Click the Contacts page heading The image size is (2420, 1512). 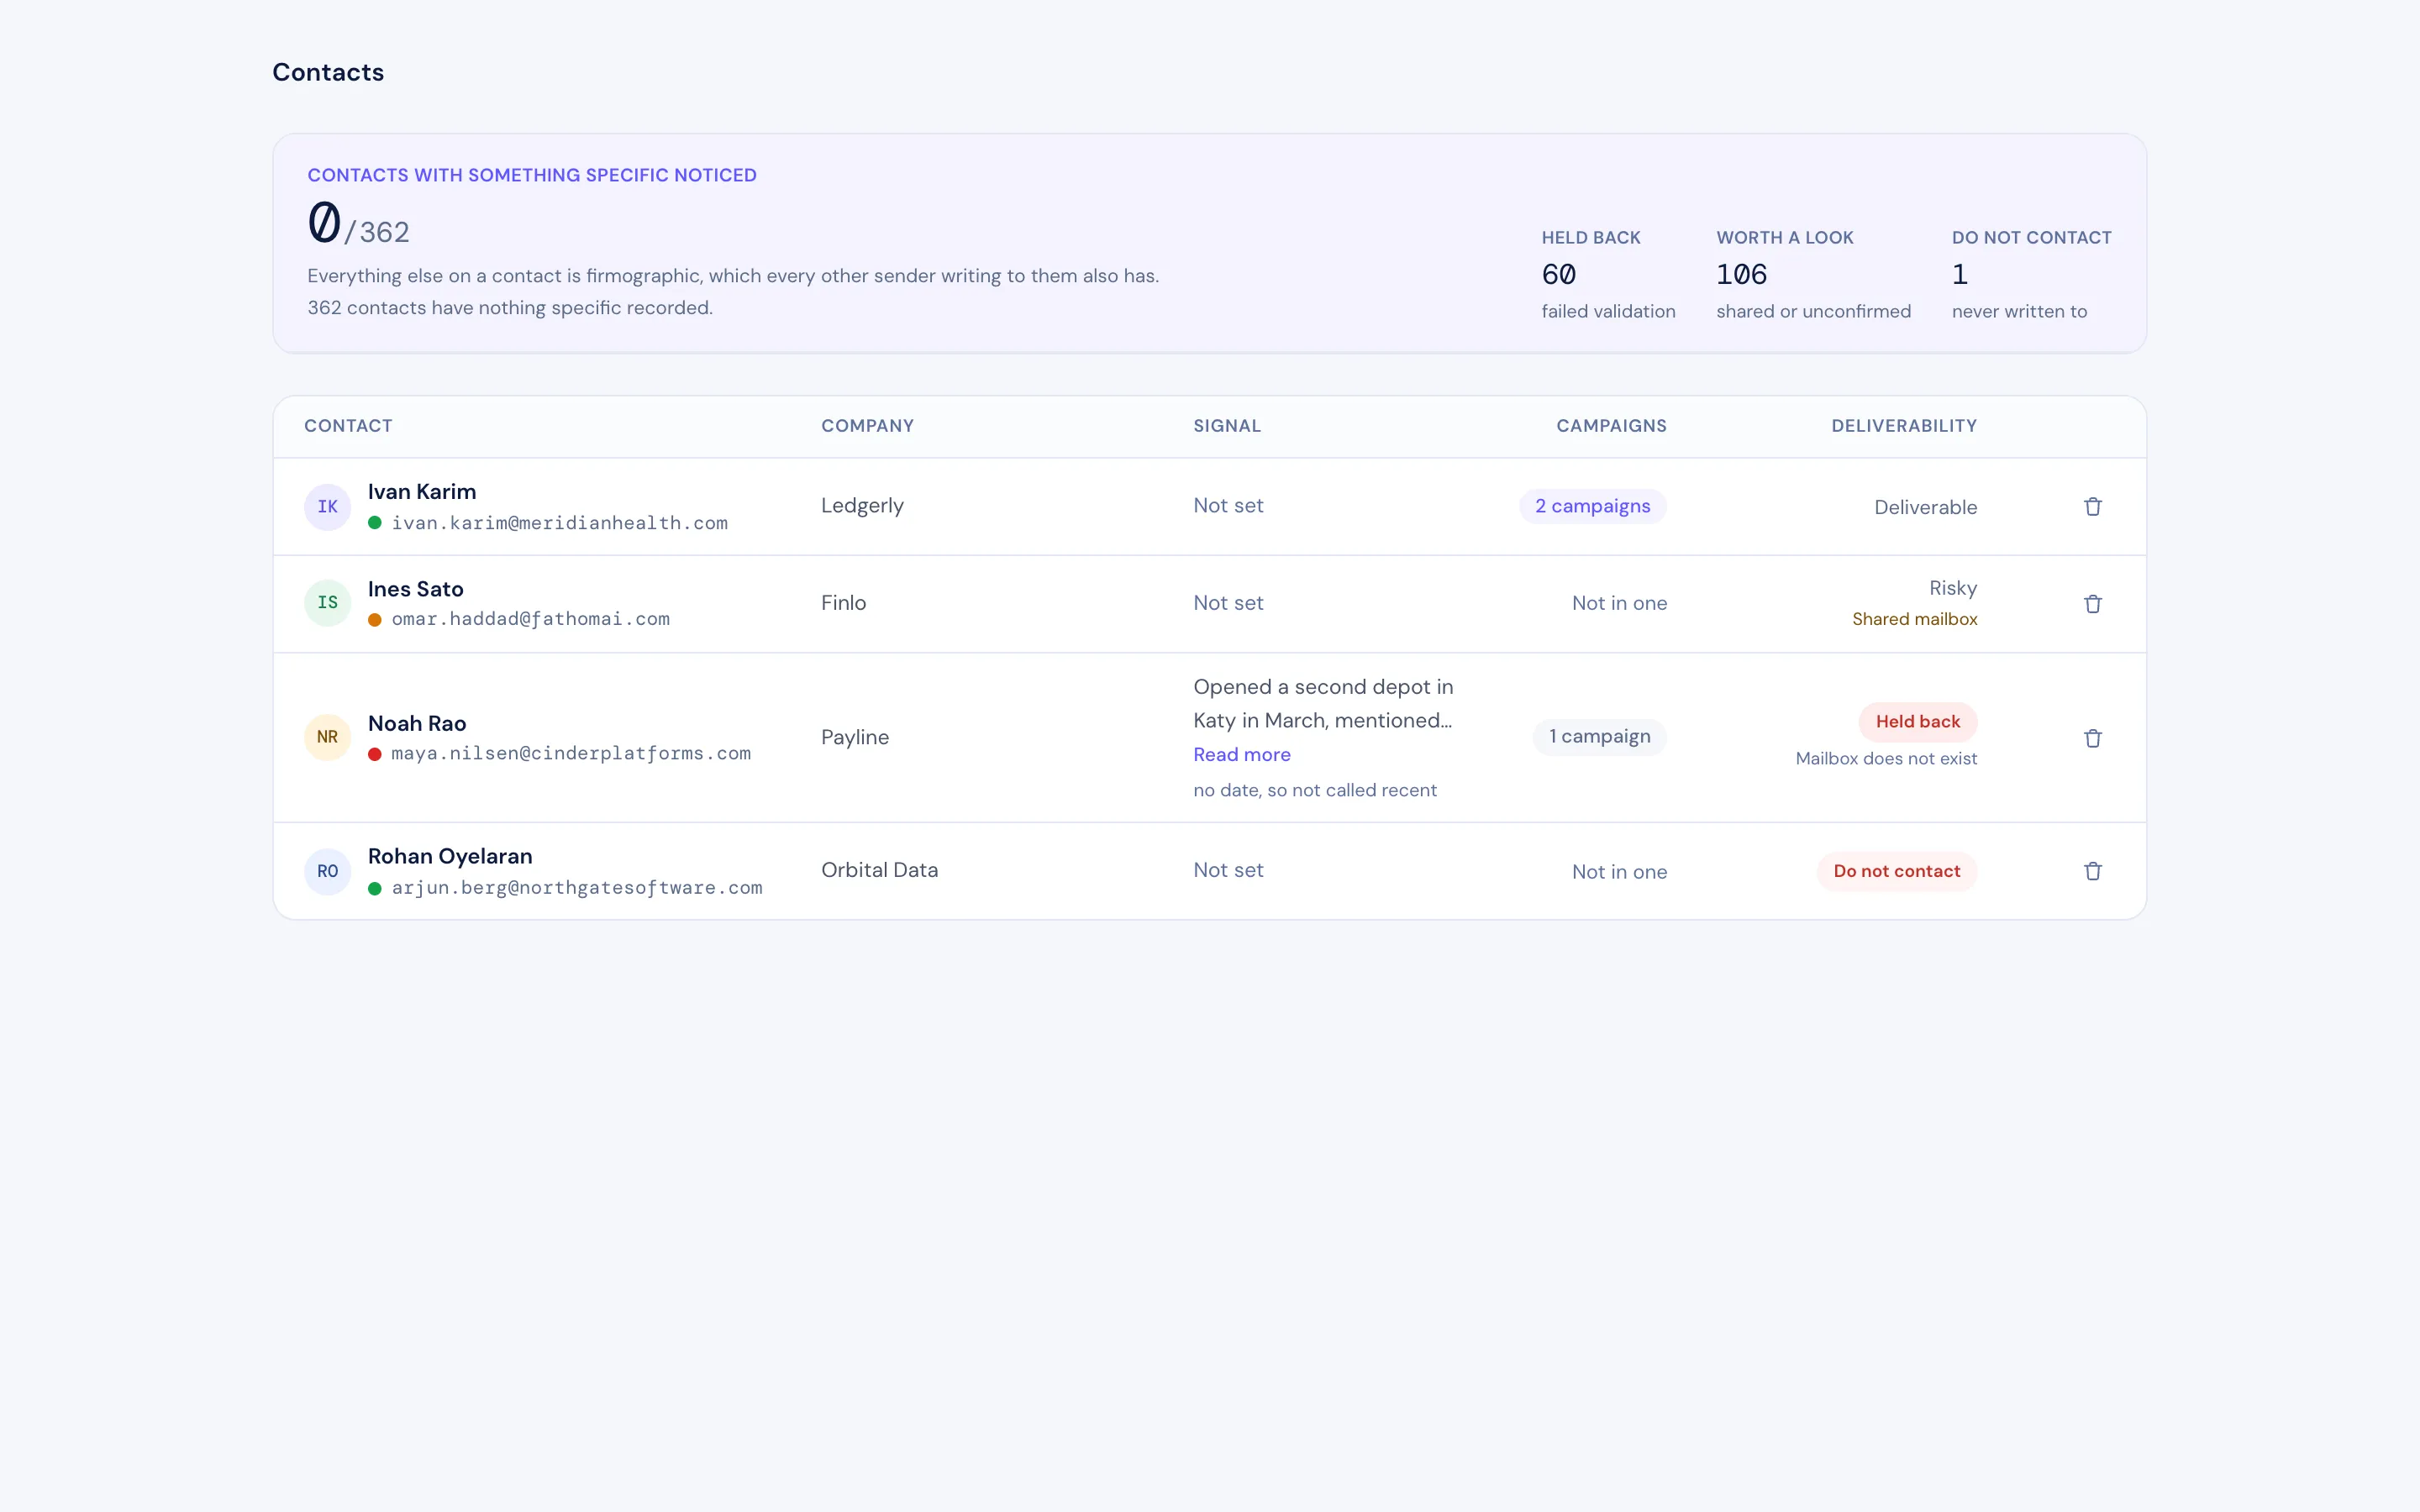[x=328, y=72]
